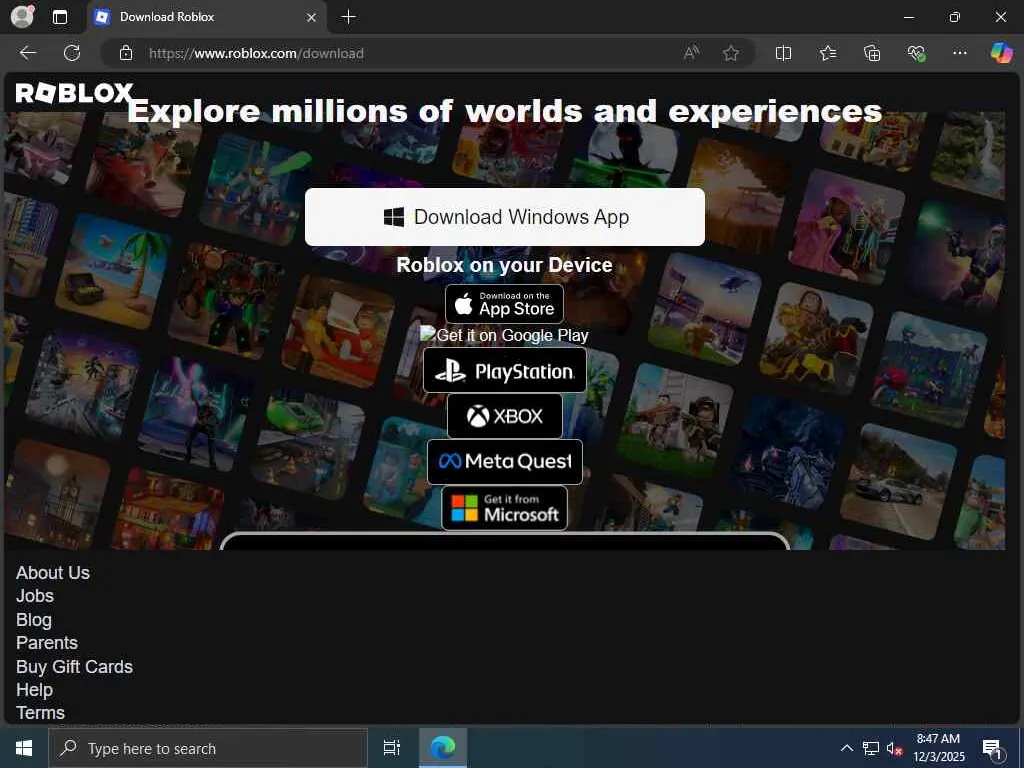1024x768 pixels.
Task: Open the browser profile avatar
Action: (22, 17)
